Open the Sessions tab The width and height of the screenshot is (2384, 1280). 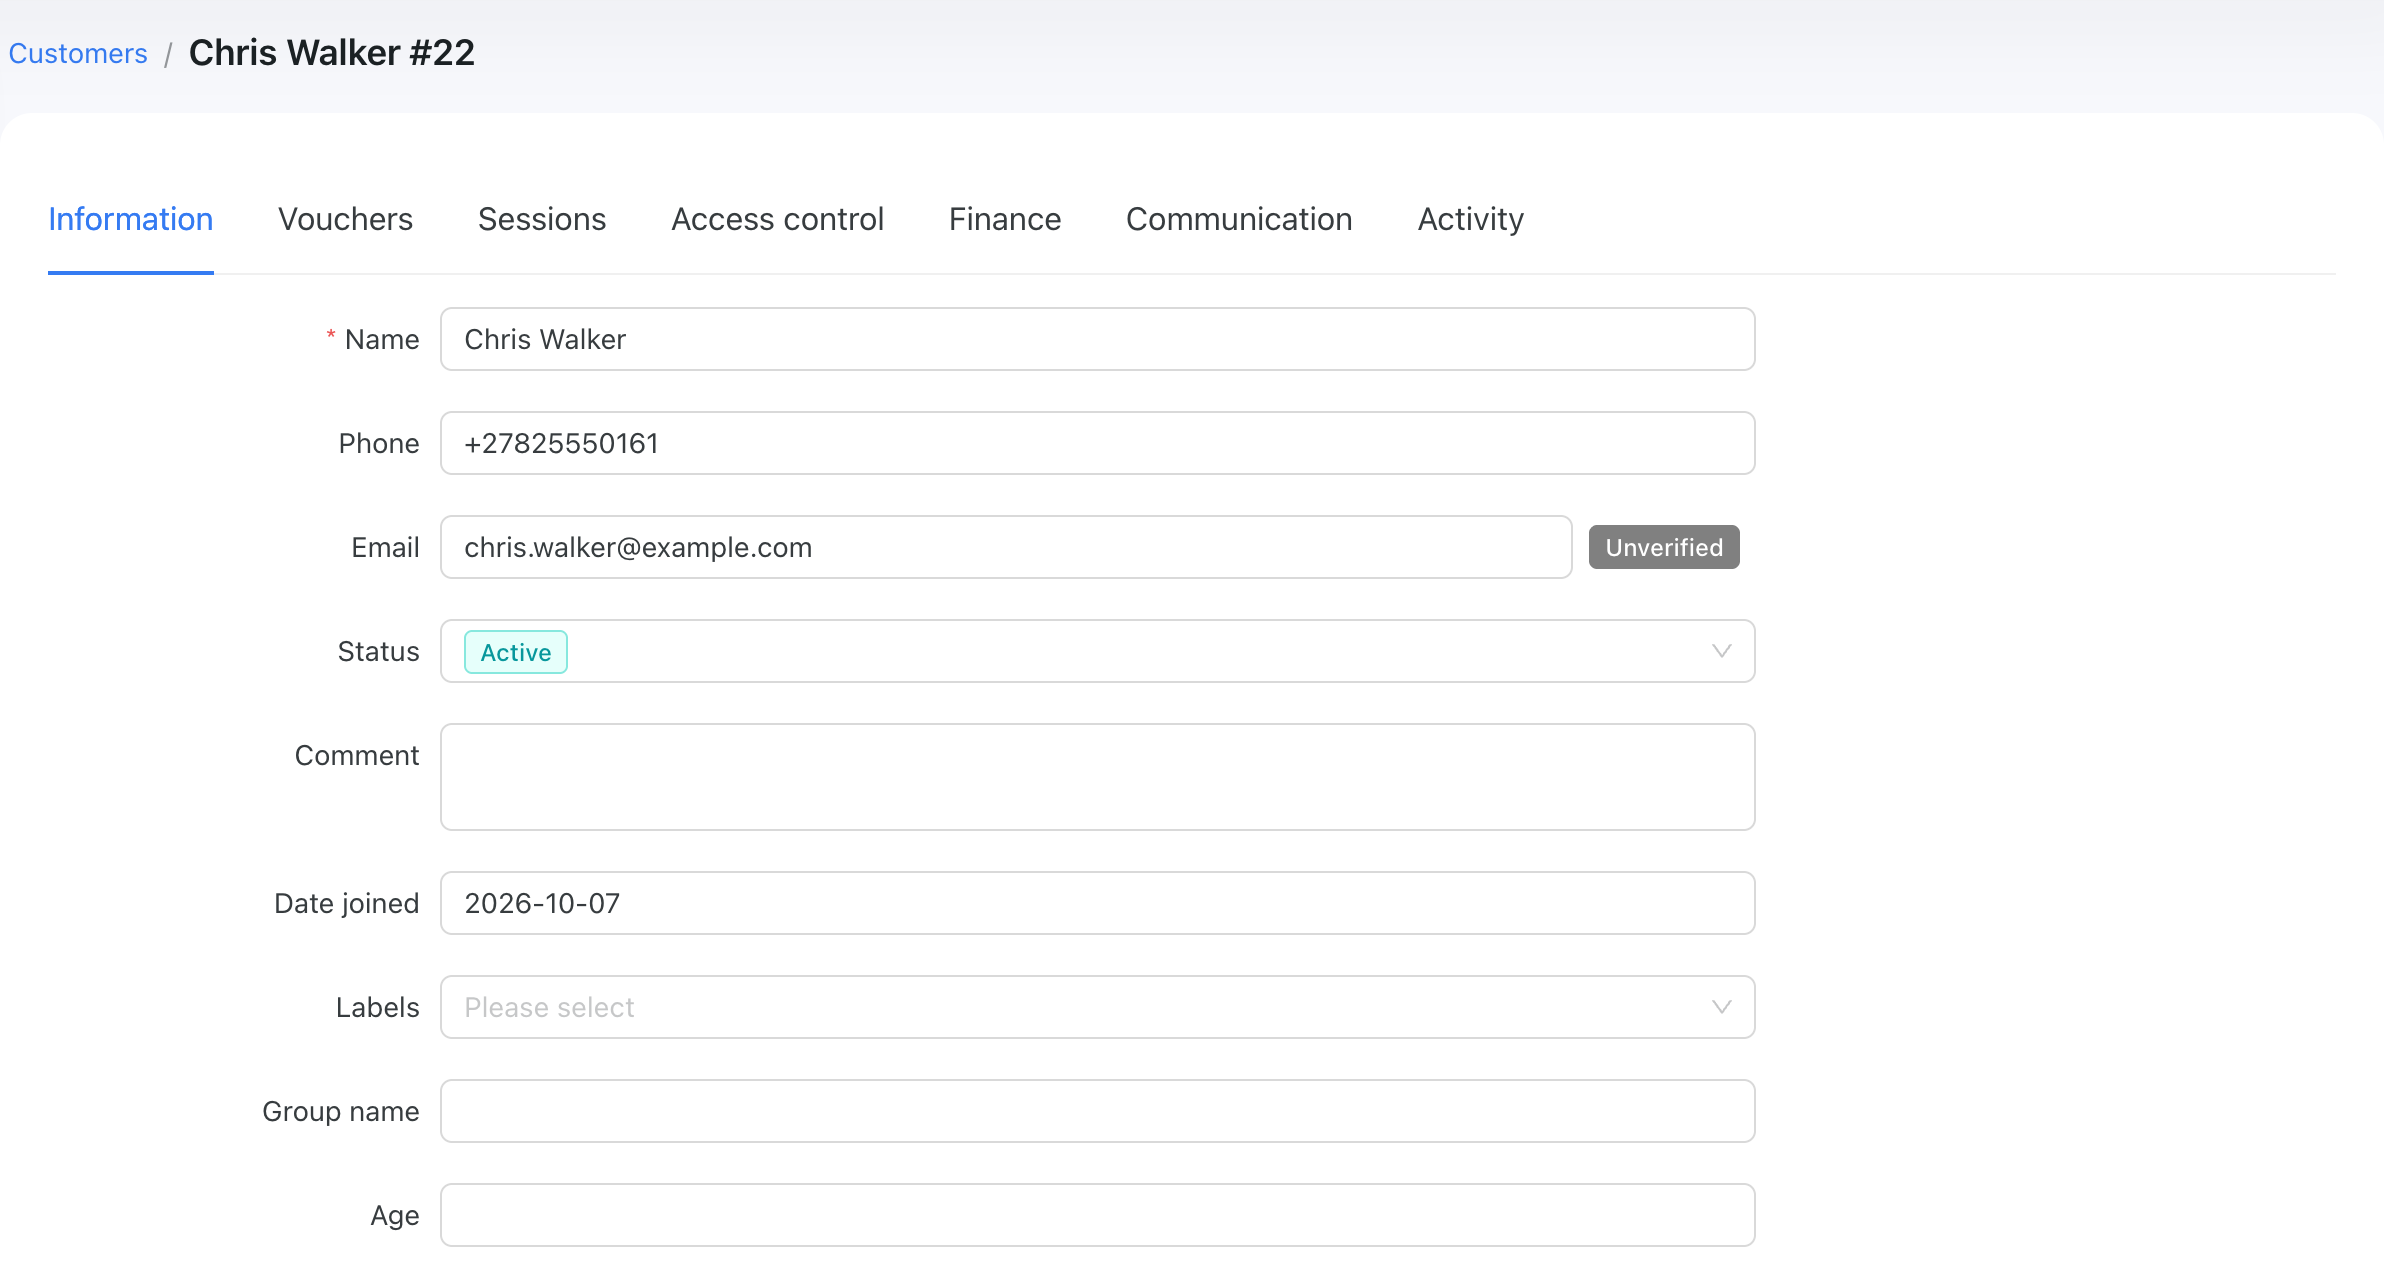542,219
